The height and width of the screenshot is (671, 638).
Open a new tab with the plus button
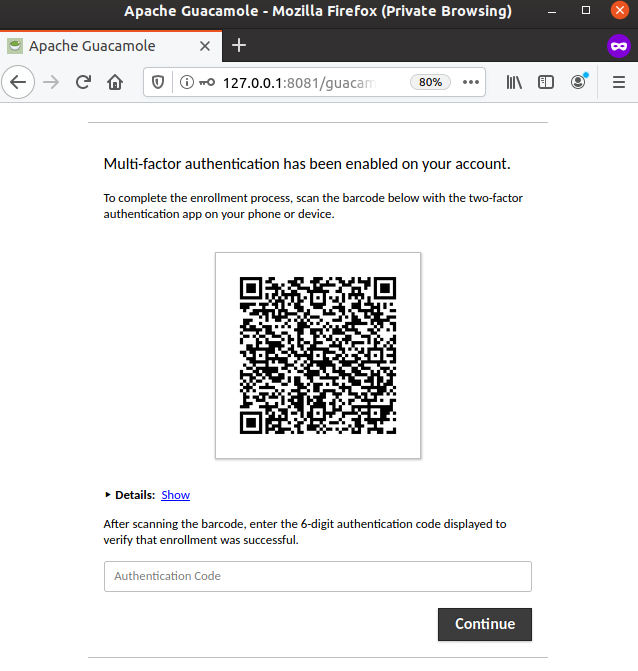pyautogui.click(x=239, y=45)
